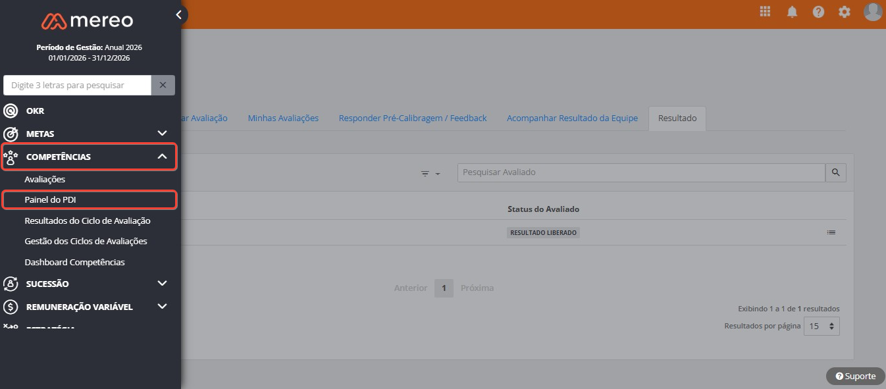886x389 pixels.
Task: Open the row actions list icon
Action: coord(831,232)
